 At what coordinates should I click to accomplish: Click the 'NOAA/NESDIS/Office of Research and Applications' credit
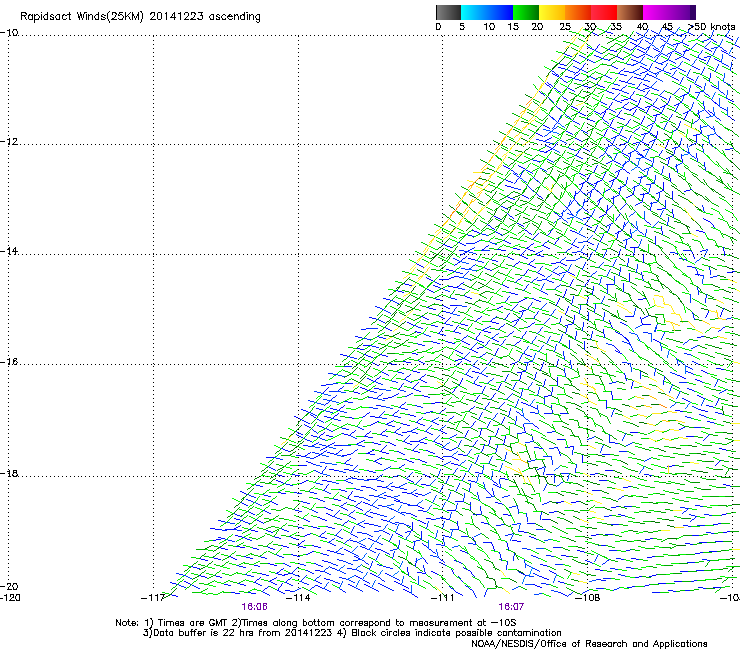tap(589, 644)
